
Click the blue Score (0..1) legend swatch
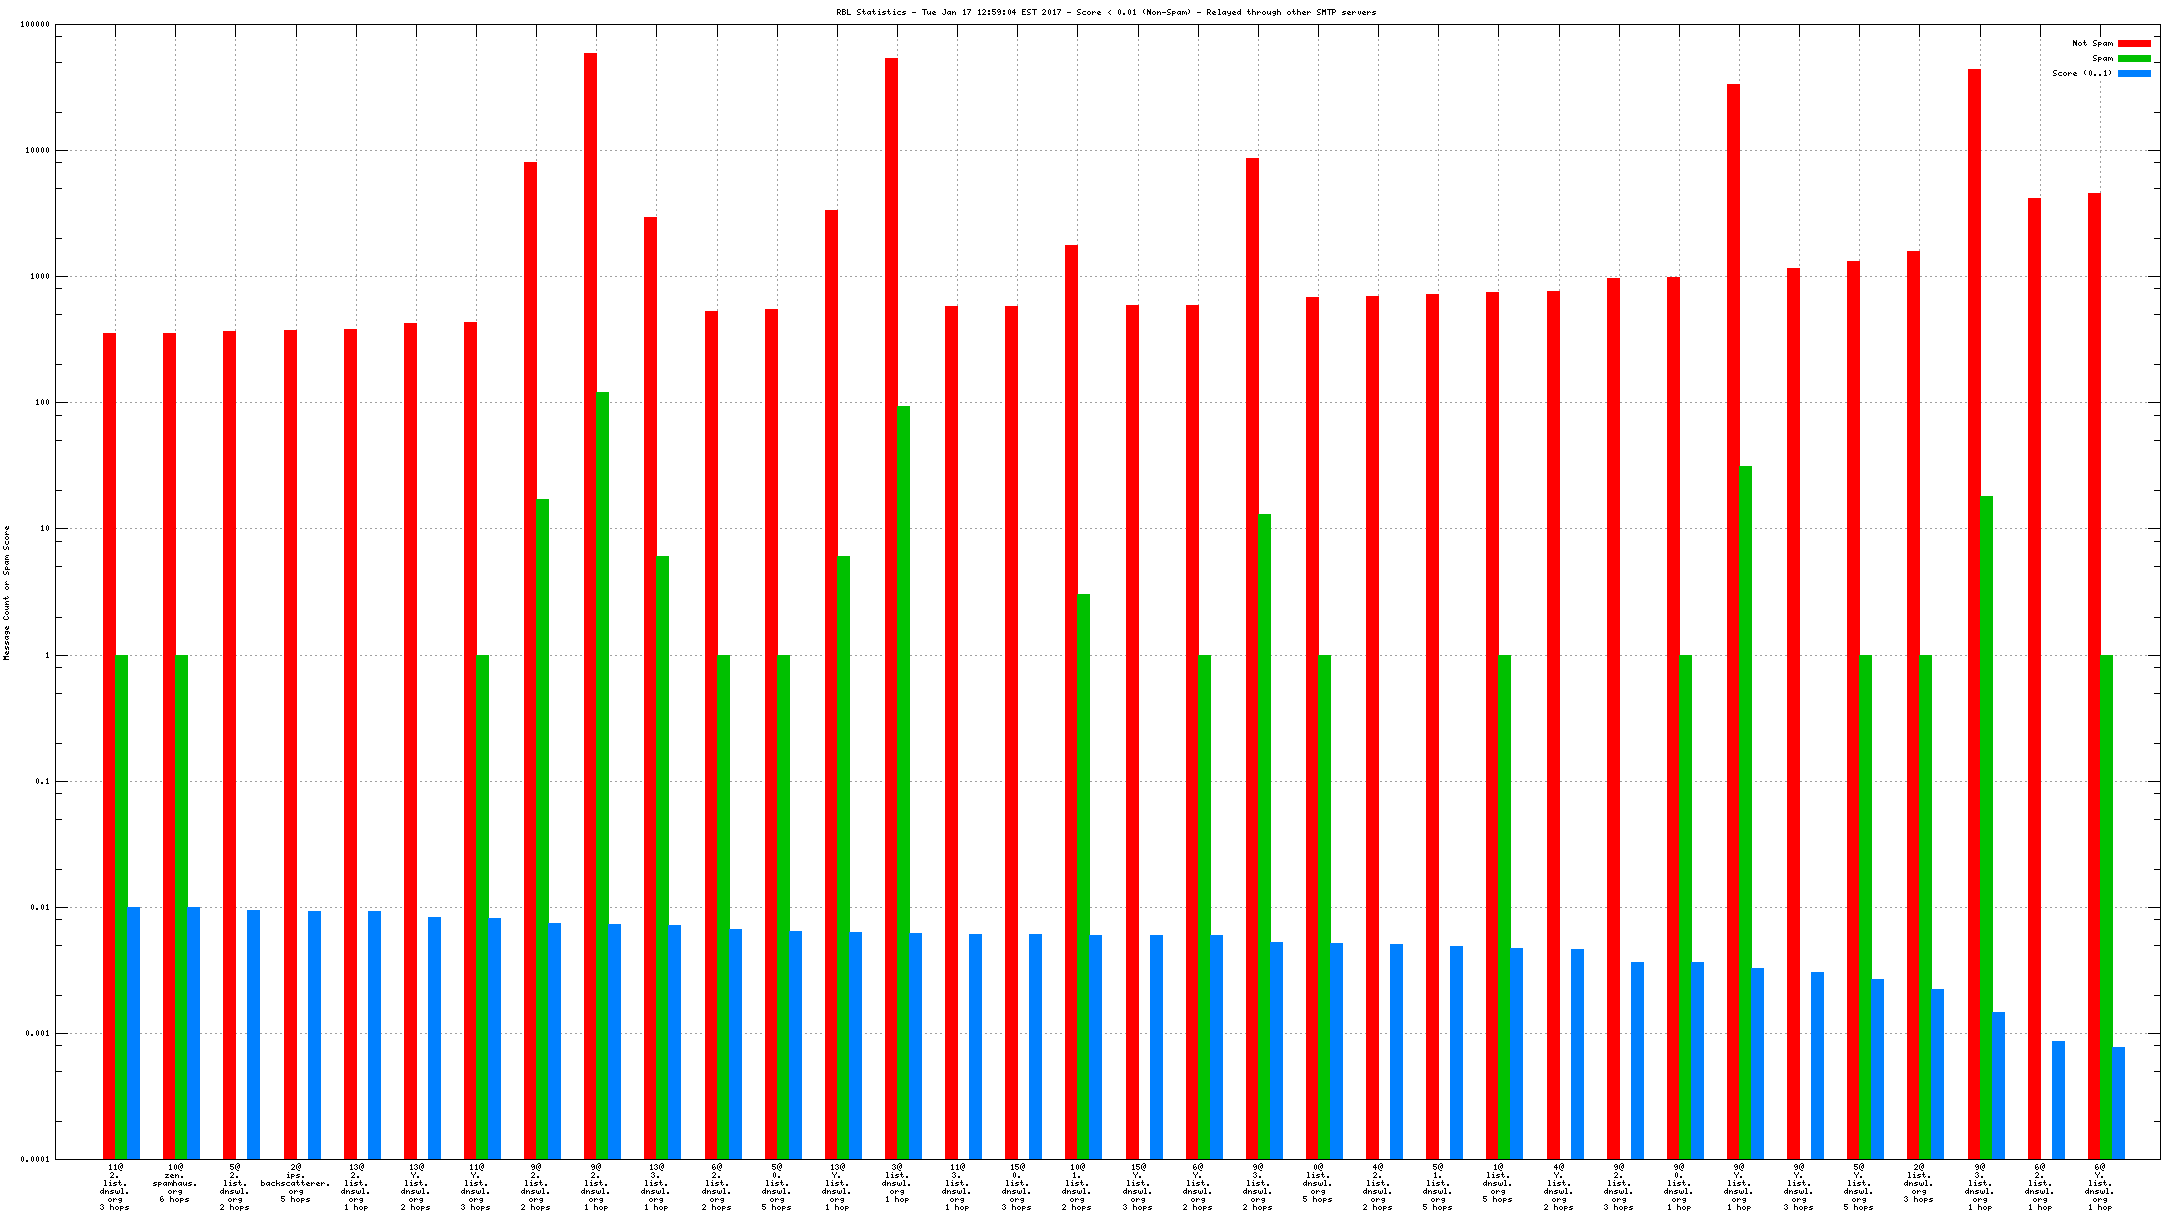[x=2134, y=73]
